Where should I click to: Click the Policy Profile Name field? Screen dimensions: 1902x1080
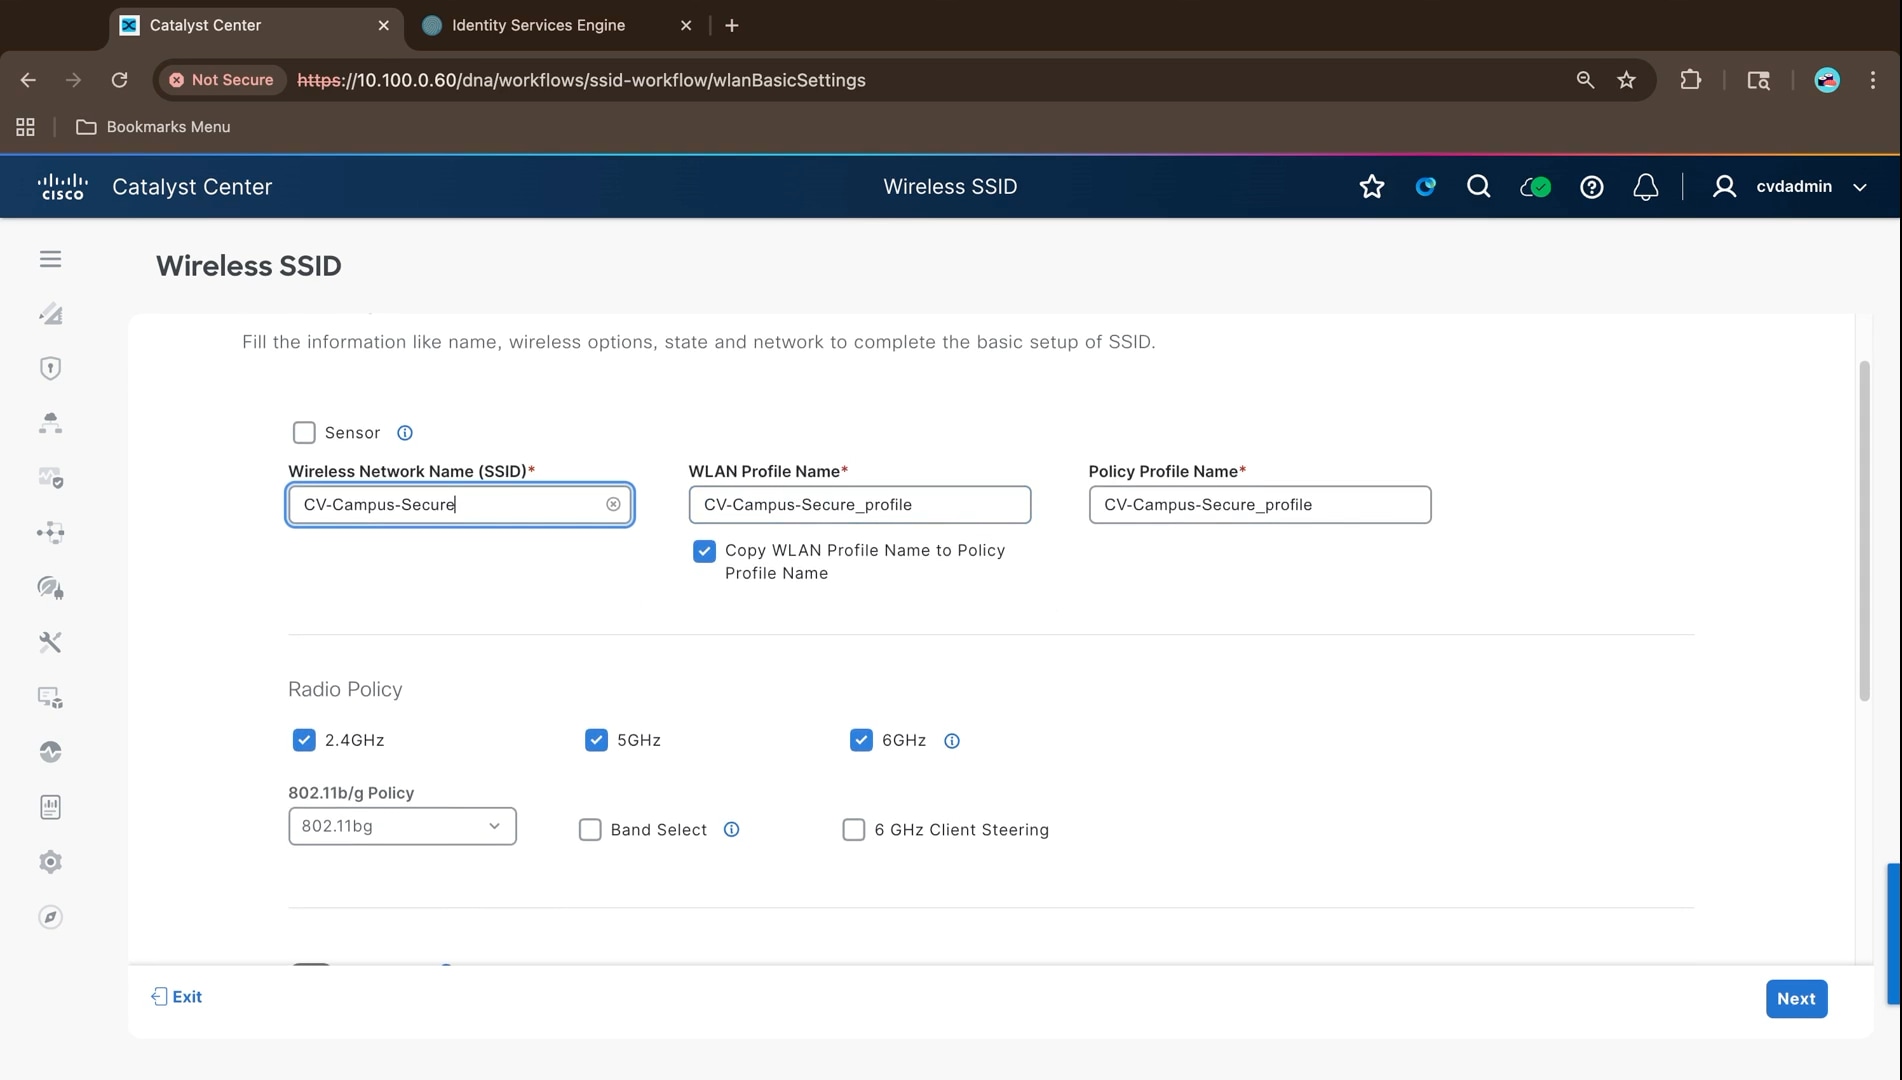click(x=1259, y=505)
